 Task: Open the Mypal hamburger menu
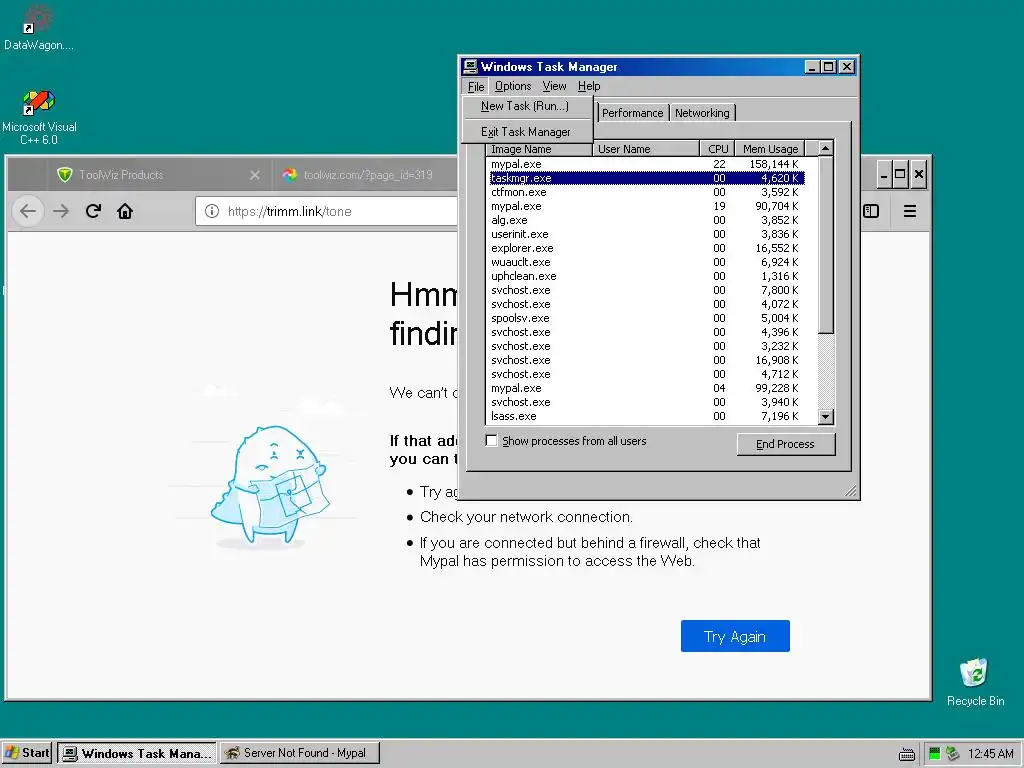coord(910,211)
